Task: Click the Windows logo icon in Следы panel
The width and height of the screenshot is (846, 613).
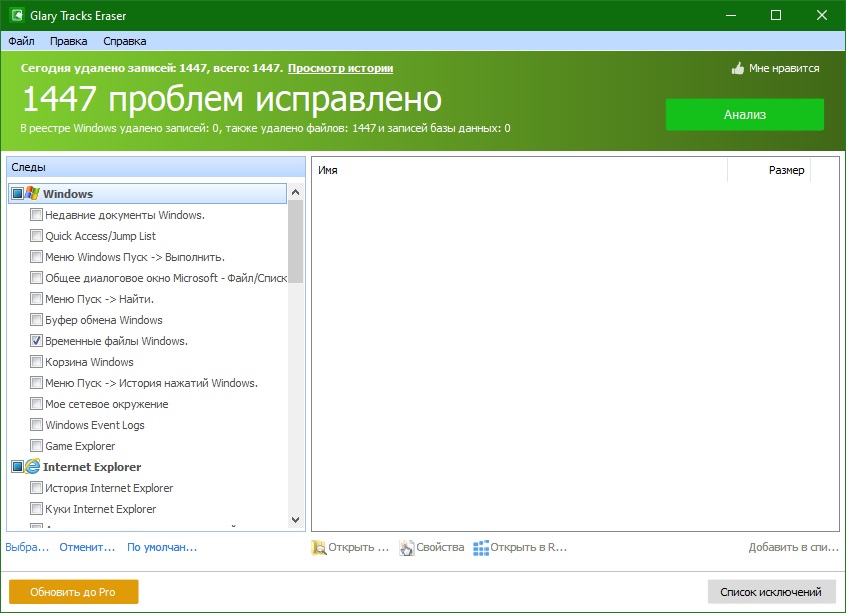Action: pyautogui.click(x=33, y=192)
